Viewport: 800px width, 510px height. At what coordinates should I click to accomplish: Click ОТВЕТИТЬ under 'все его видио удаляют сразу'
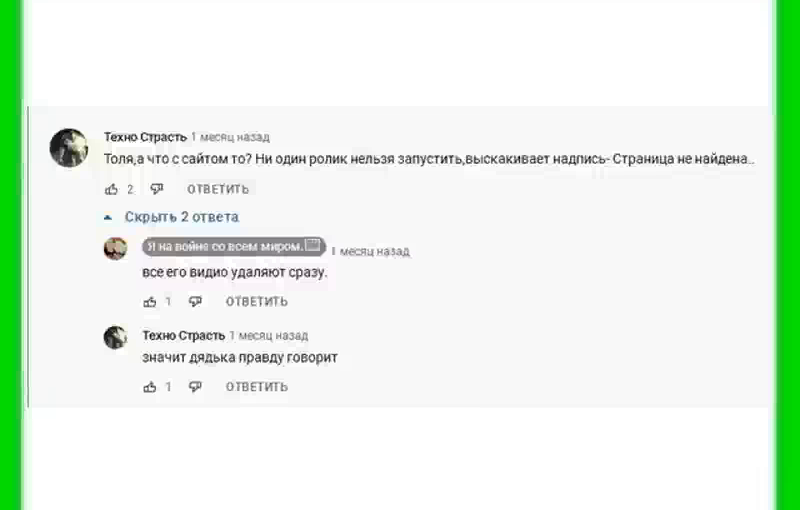pyautogui.click(x=257, y=302)
